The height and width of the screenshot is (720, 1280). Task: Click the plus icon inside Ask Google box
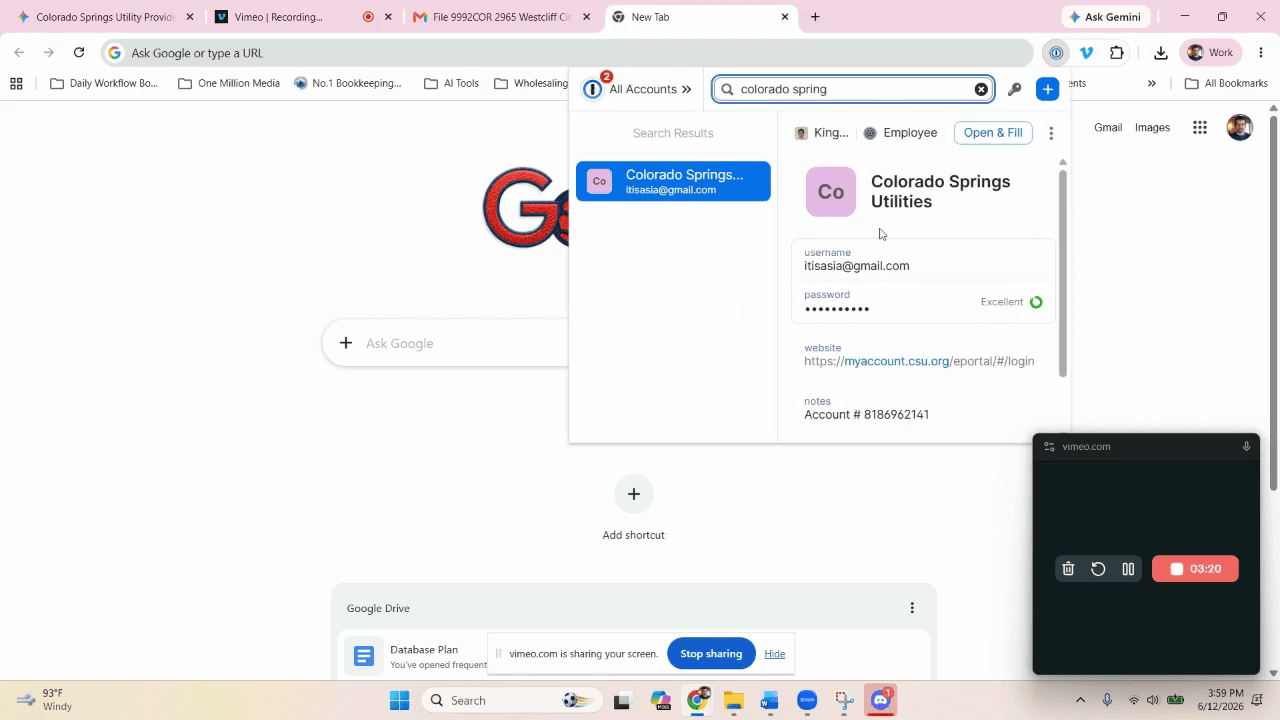coord(346,343)
